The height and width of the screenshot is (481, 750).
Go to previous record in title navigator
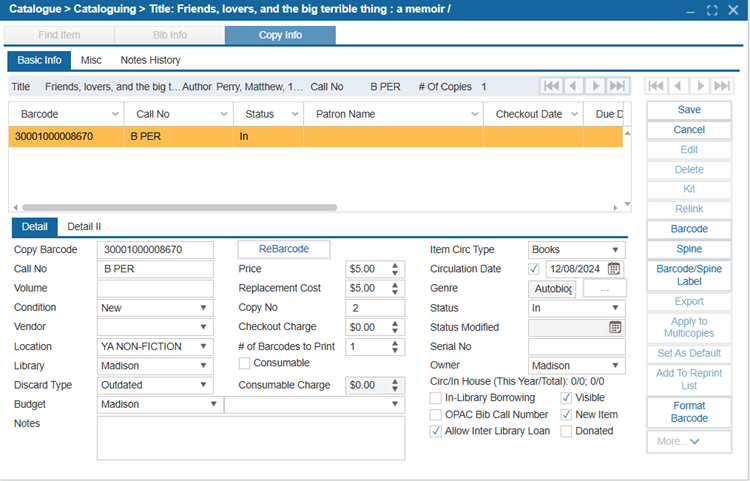573,86
